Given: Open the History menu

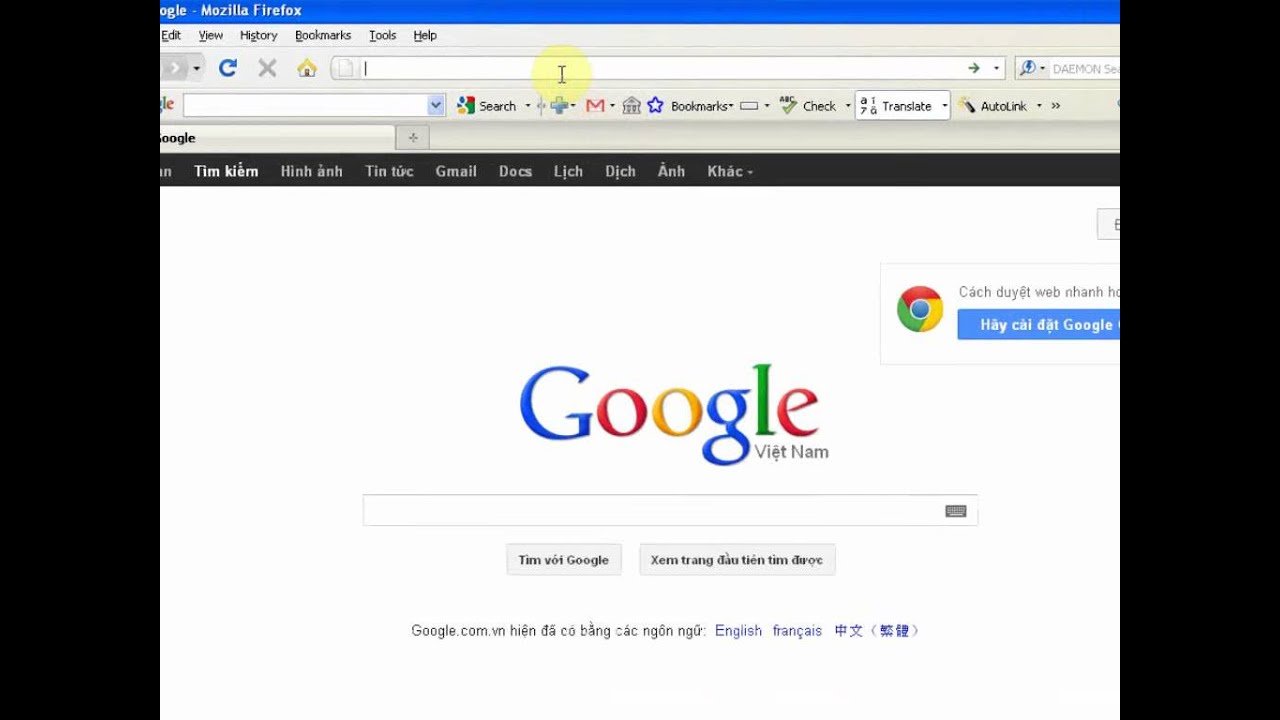Looking at the screenshot, I should click(258, 35).
